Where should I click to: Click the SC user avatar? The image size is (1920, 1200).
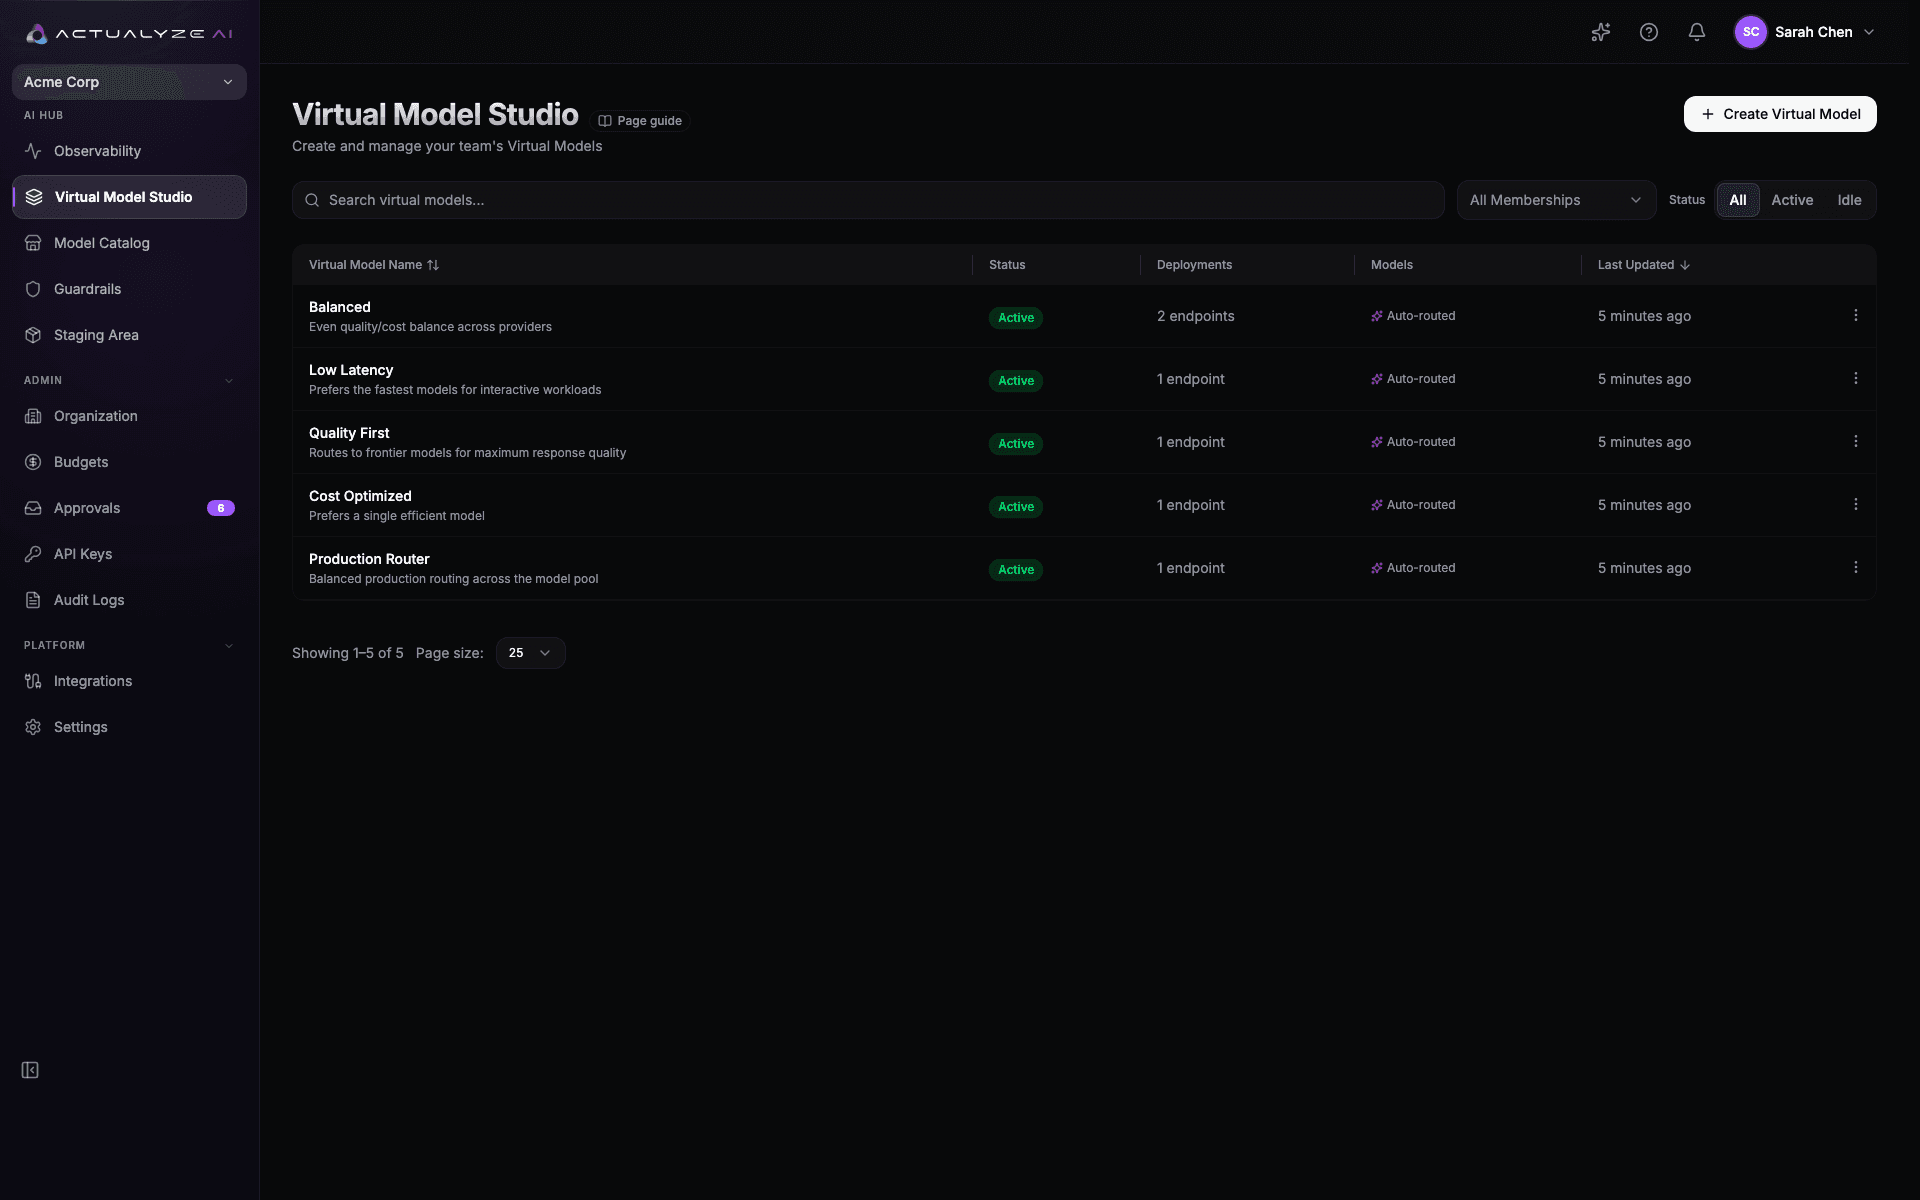(x=1751, y=32)
